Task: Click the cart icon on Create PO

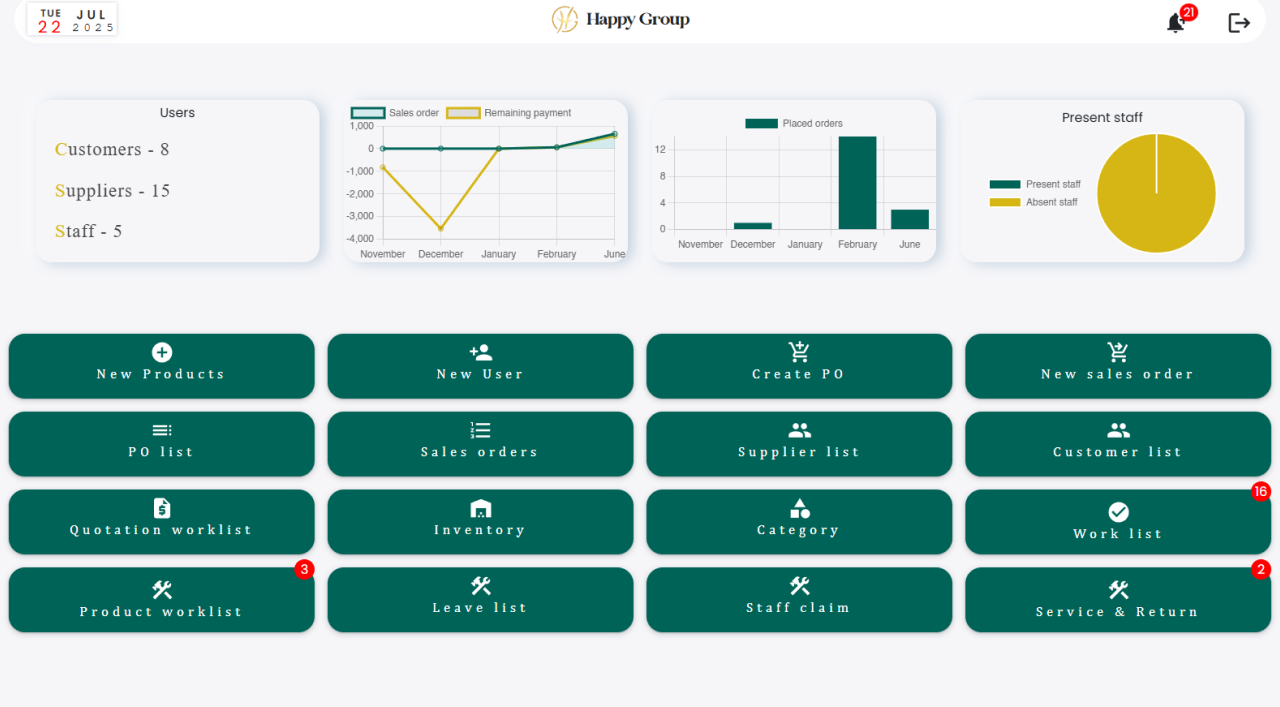Action: pos(799,352)
